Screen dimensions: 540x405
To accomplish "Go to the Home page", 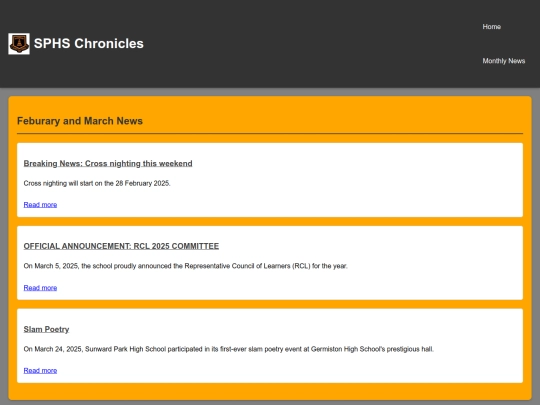I will (491, 27).
